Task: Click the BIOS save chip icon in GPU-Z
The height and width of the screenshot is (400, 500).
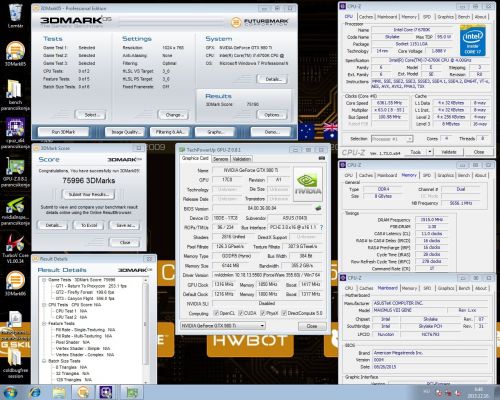Action: point(318,208)
